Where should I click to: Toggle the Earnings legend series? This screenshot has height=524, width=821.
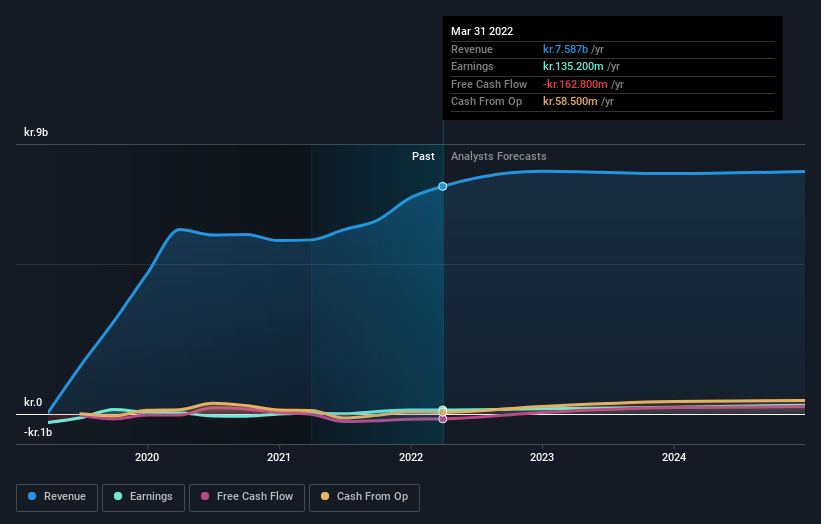point(143,497)
